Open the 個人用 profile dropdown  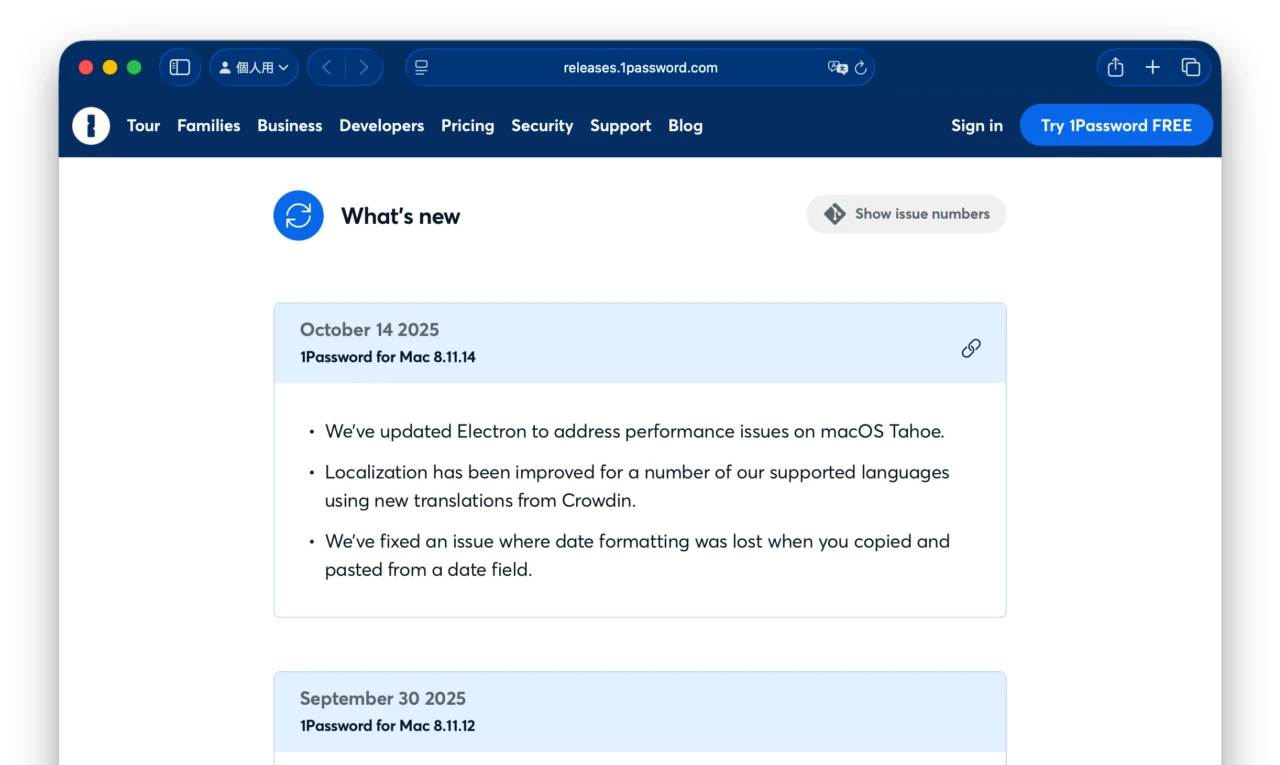(253, 67)
